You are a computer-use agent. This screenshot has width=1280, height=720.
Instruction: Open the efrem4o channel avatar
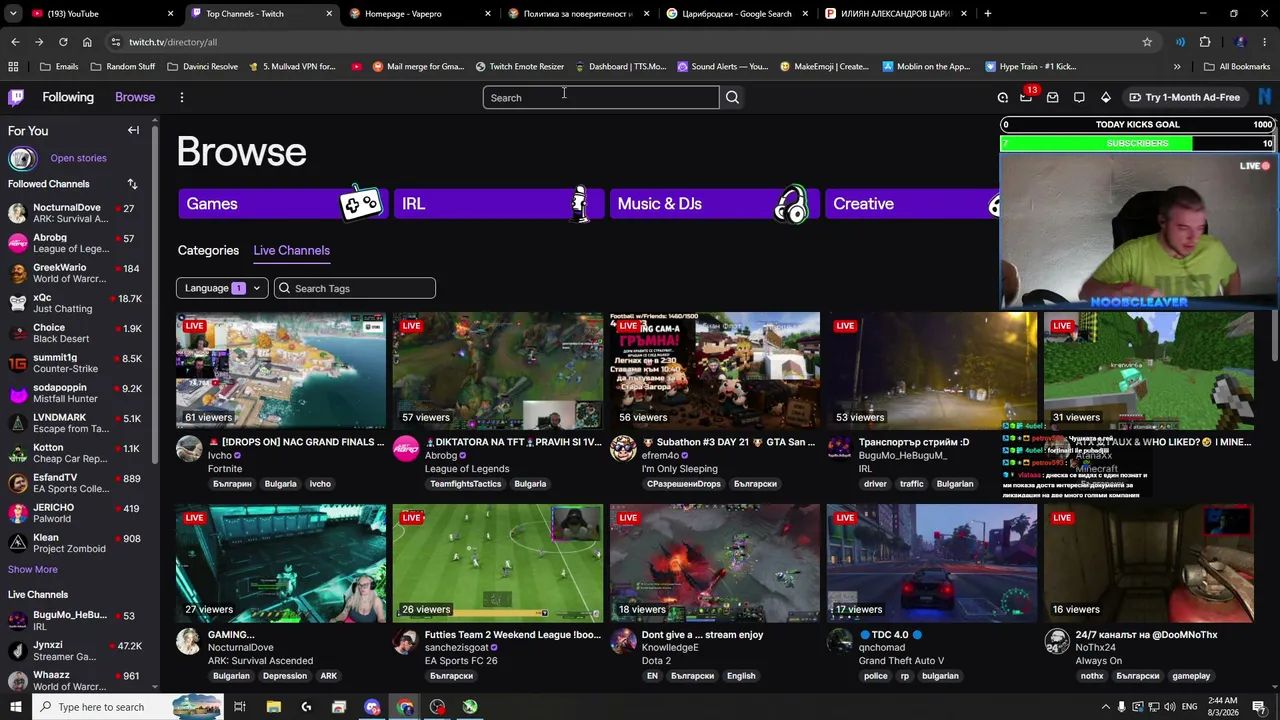tap(623, 448)
